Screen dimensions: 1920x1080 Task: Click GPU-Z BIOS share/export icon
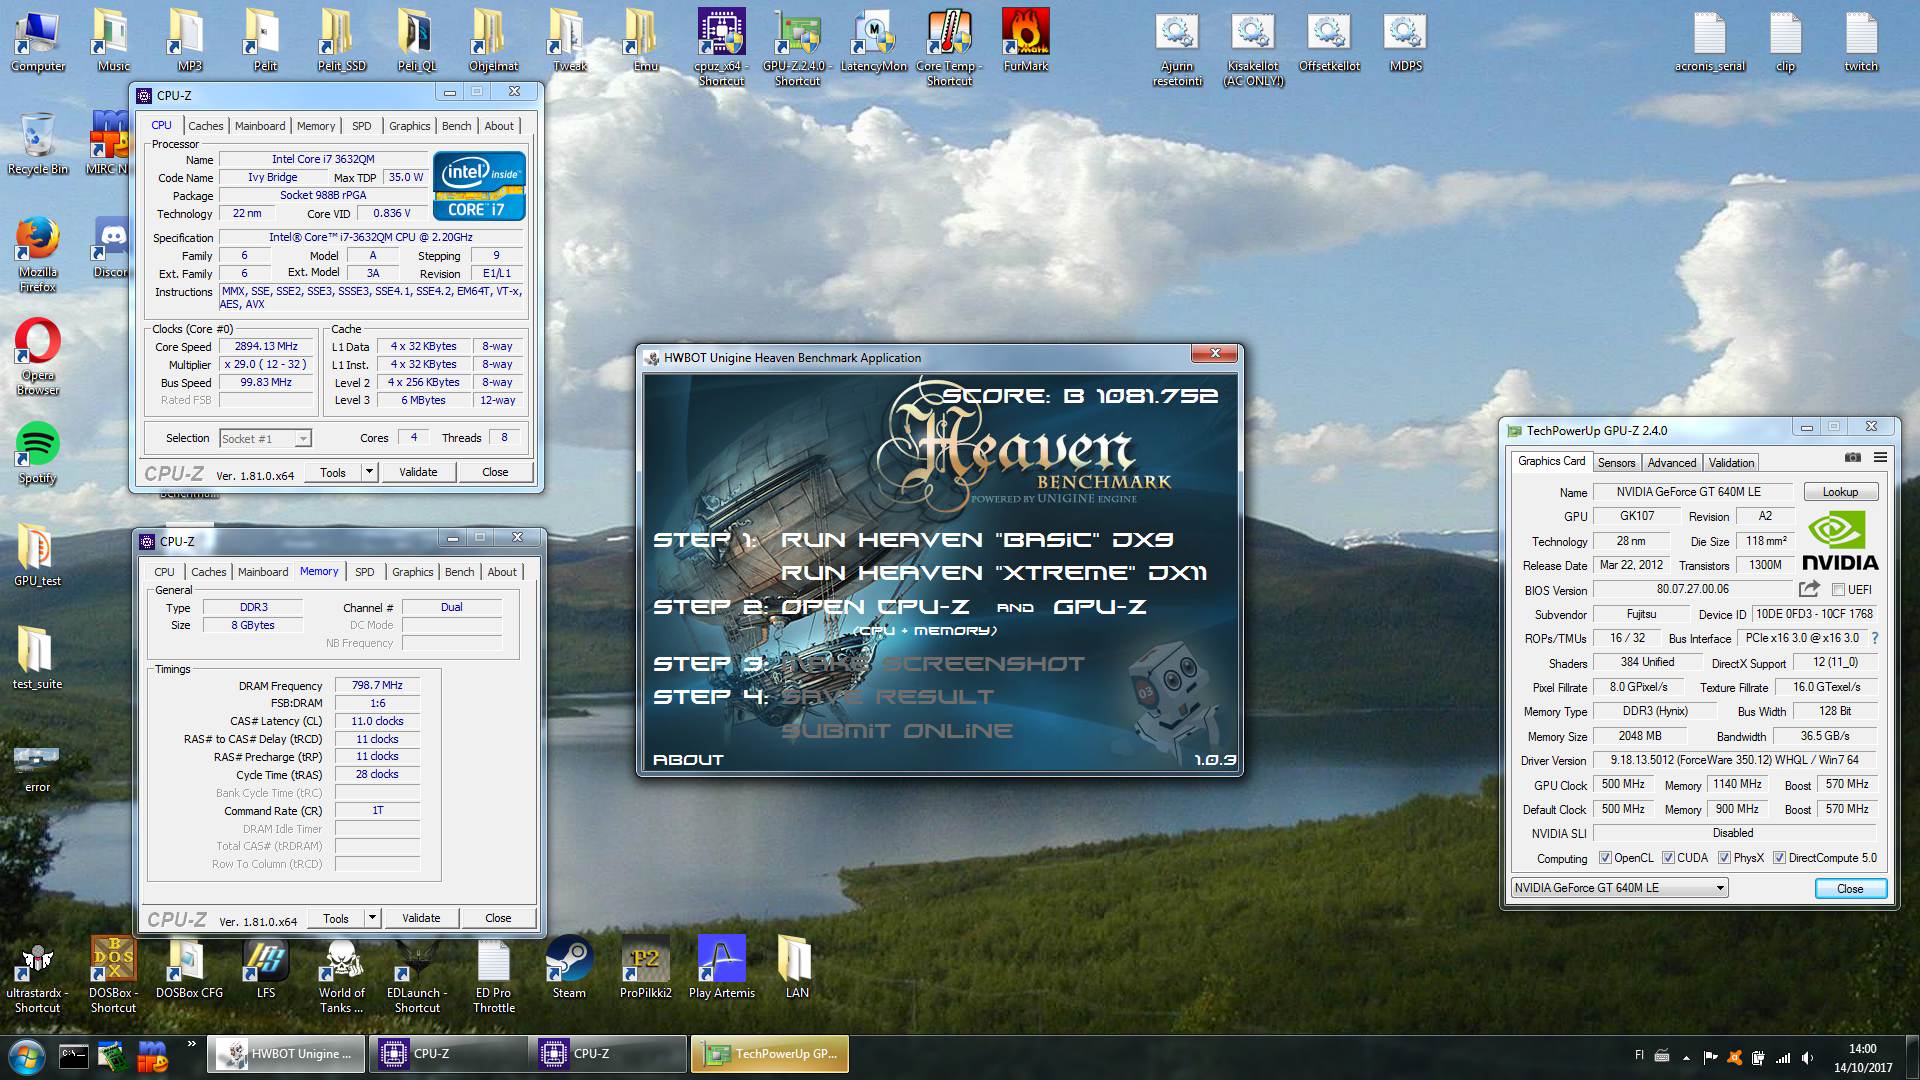pos(1809,589)
